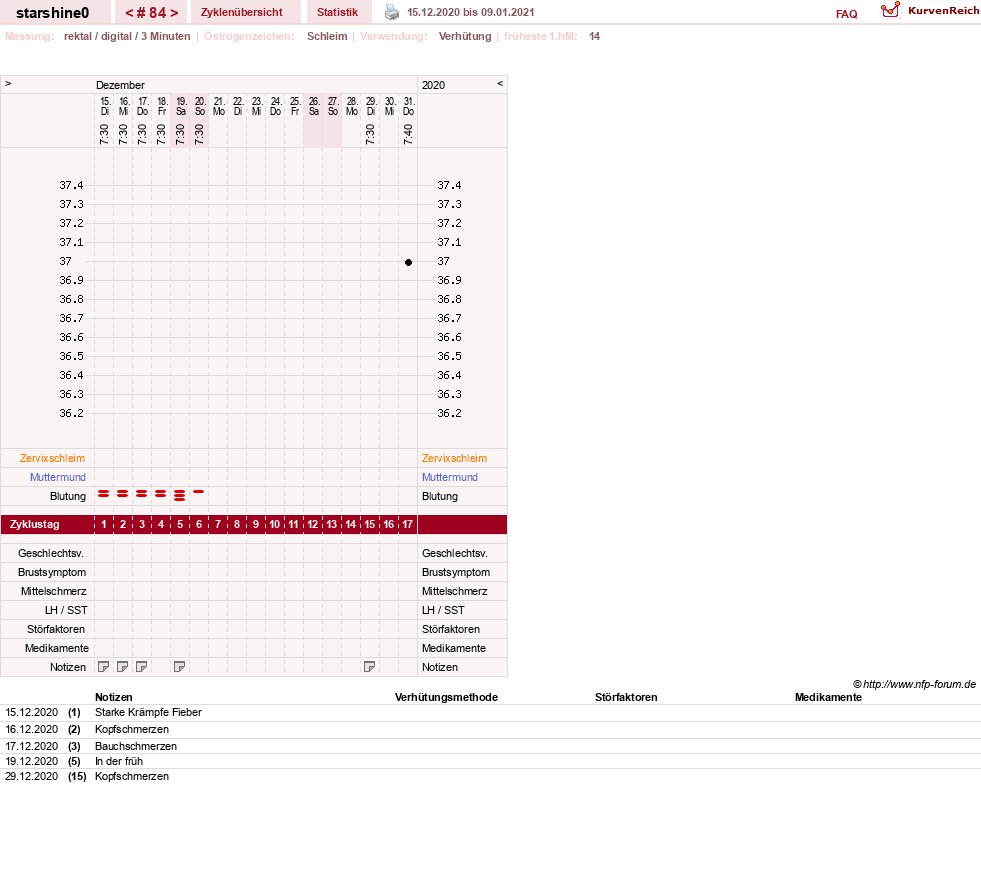981x876 pixels.
Task: Click the date header 31. Do
Action: (x=409, y=106)
